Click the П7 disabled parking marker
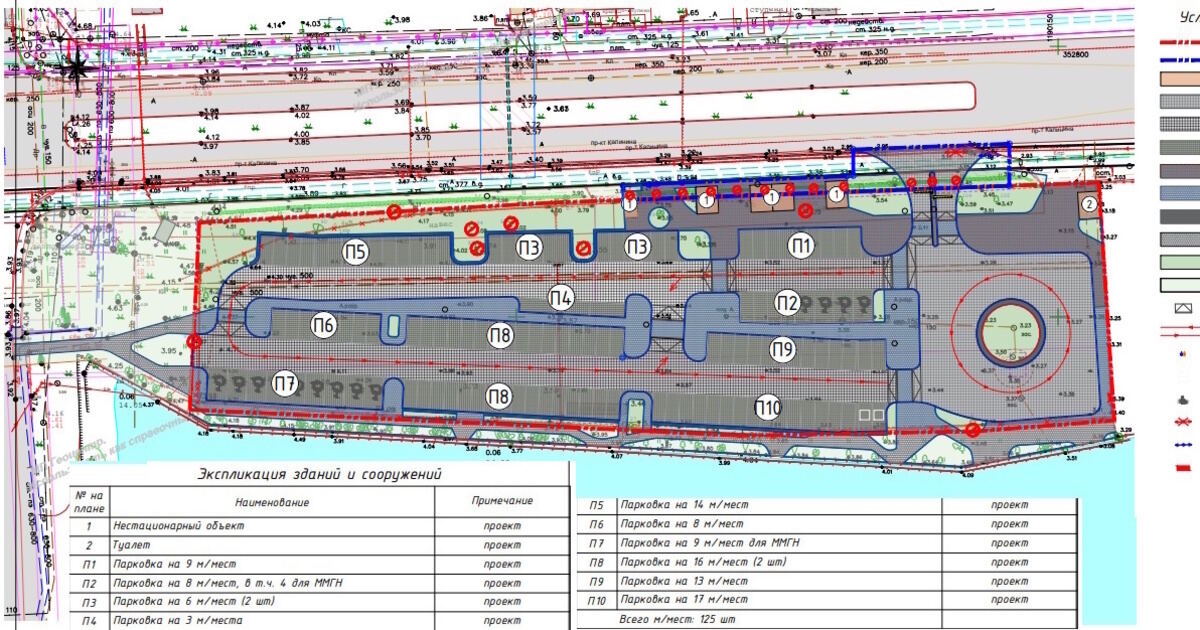The image size is (1200, 630). (286, 383)
